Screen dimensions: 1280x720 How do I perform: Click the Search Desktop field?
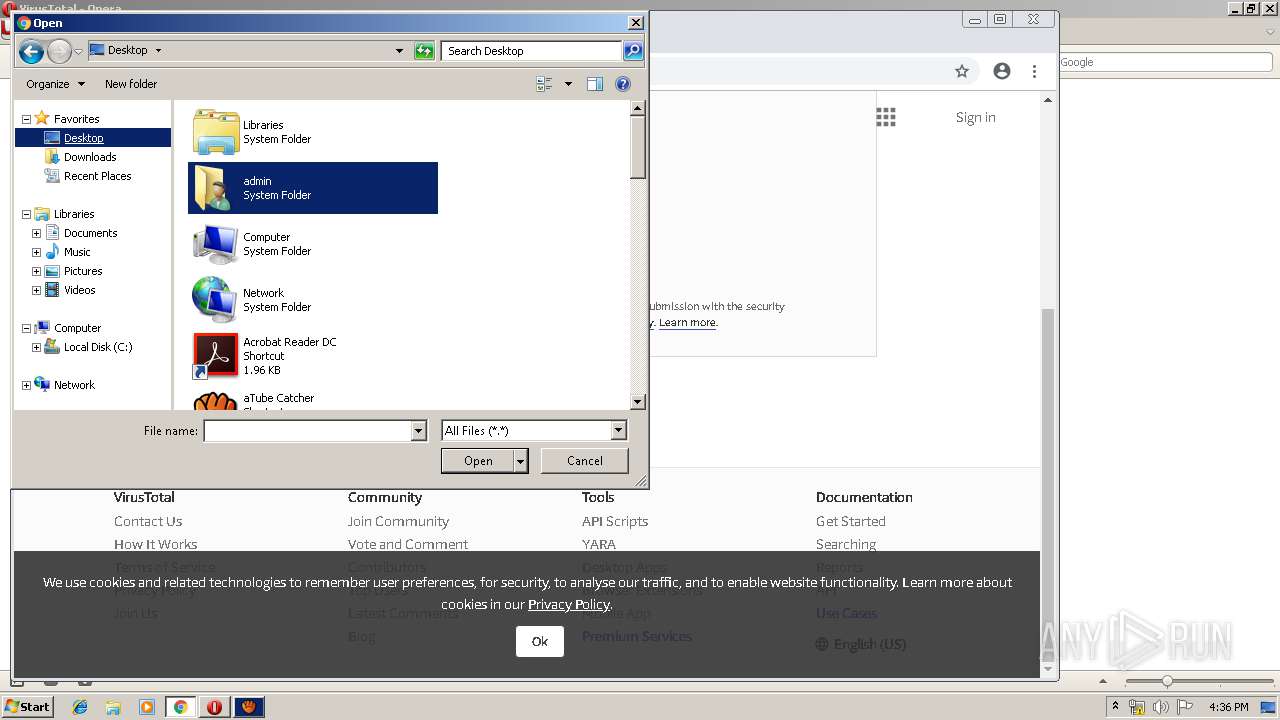(531, 50)
